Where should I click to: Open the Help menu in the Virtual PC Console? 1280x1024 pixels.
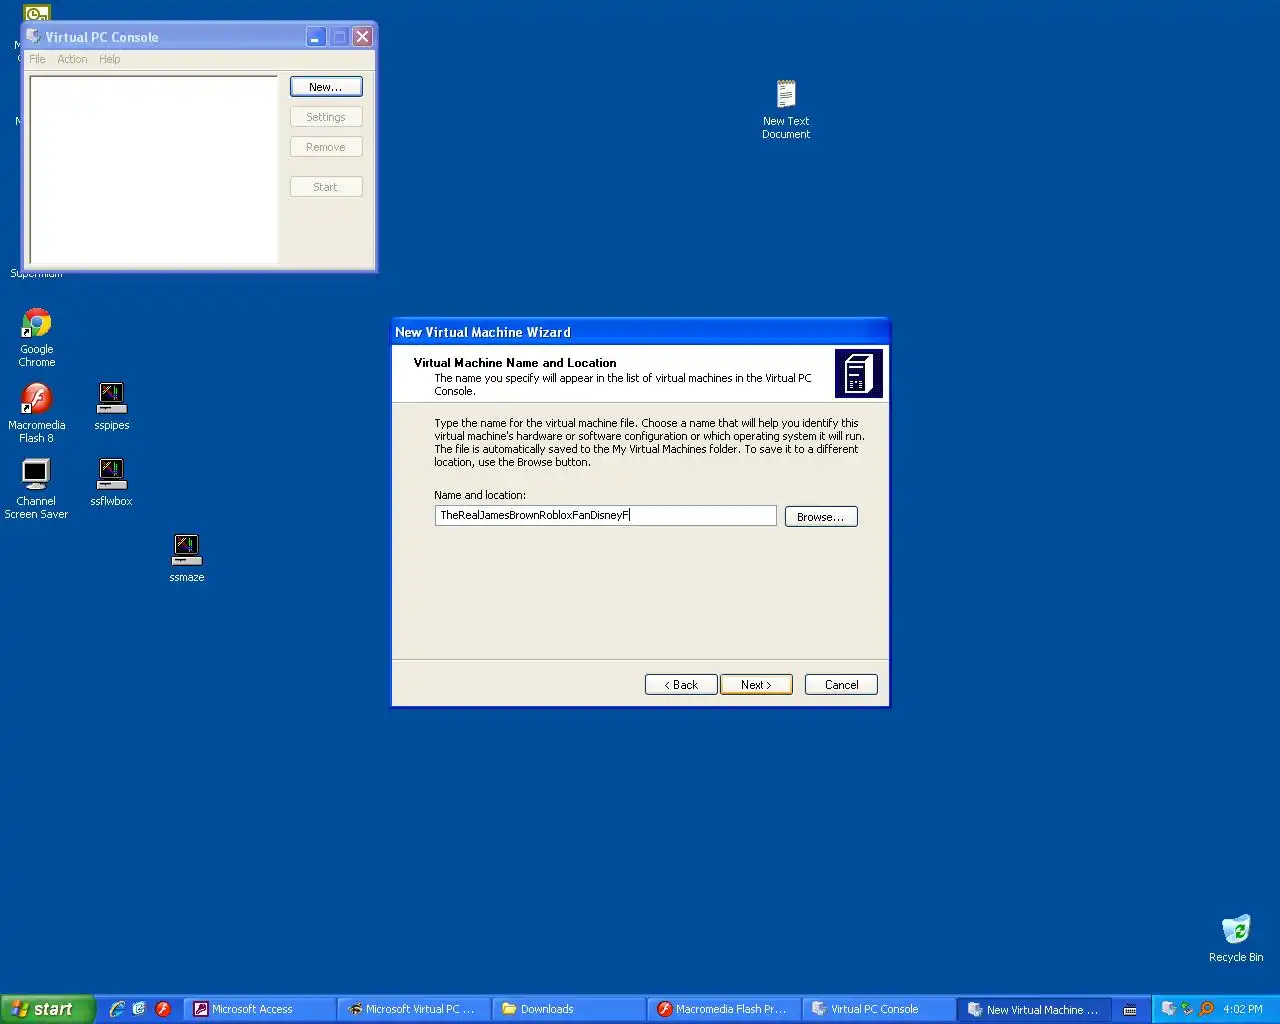(x=110, y=59)
